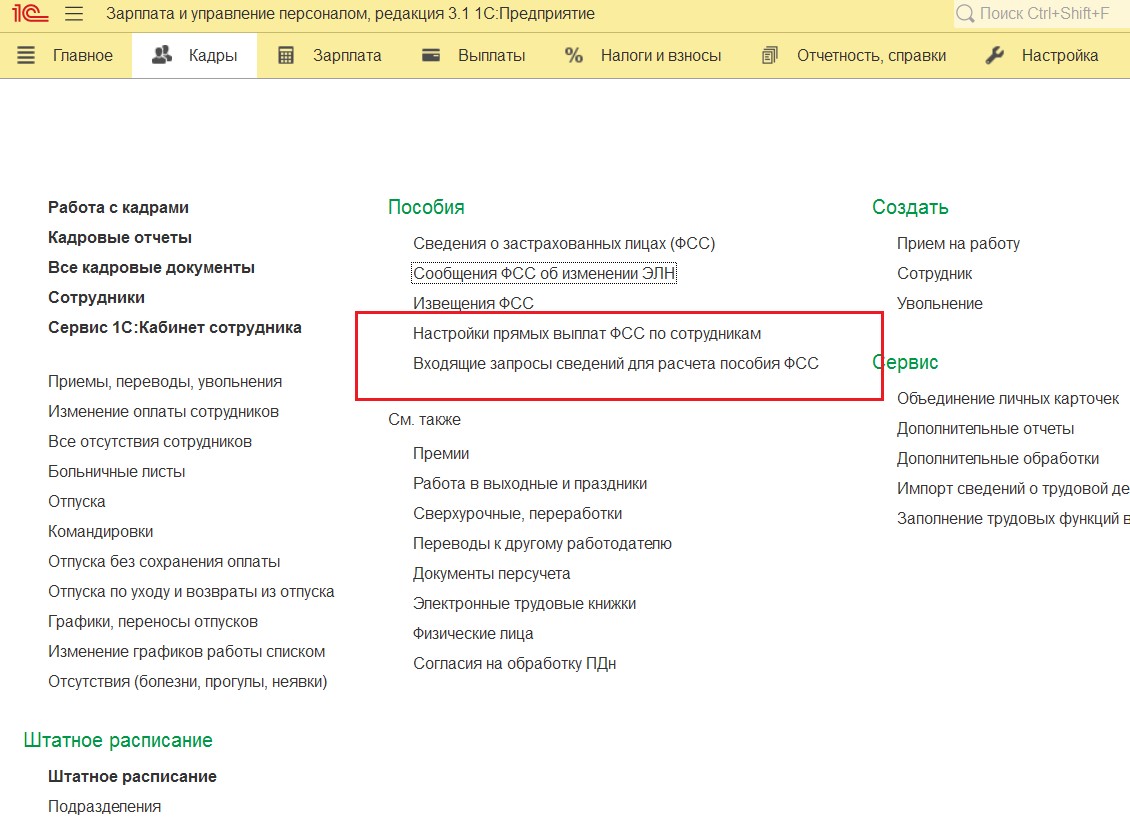Open Переводы к другому работодателю
Viewport: 1130px width, 818px height.
[x=542, y=544]
